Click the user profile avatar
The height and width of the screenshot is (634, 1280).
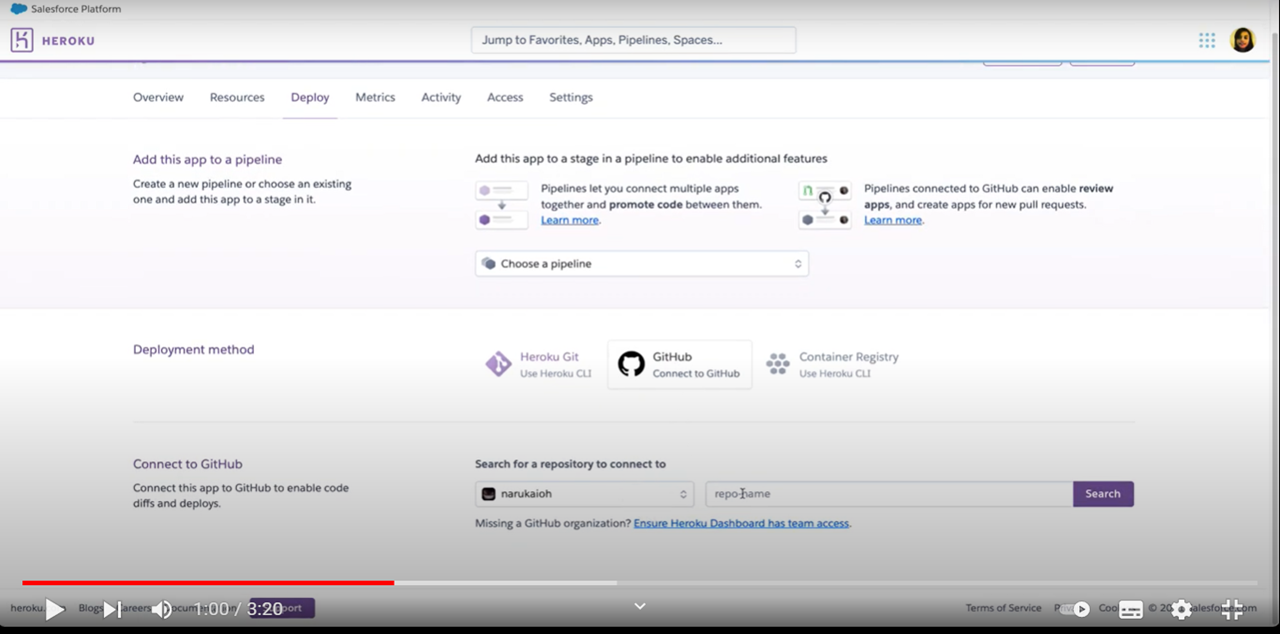[x=1242, y=40]
